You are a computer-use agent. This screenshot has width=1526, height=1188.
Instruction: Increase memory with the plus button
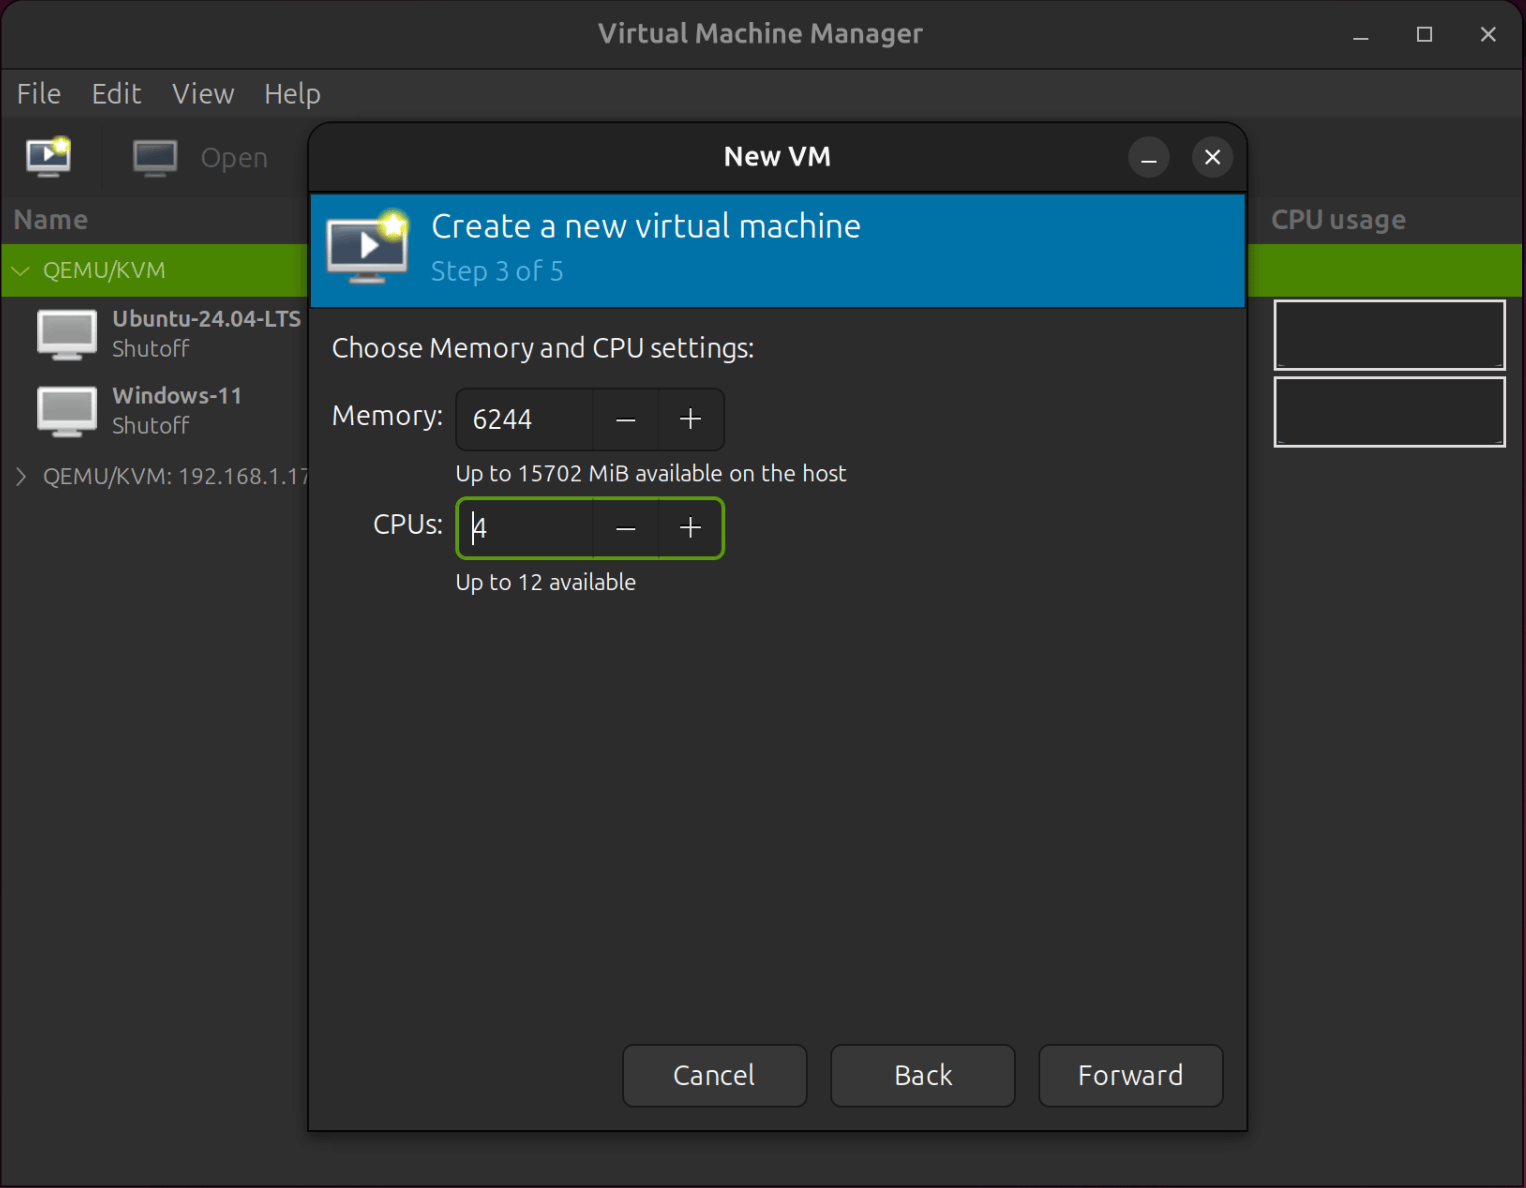(x=690, y=419)
